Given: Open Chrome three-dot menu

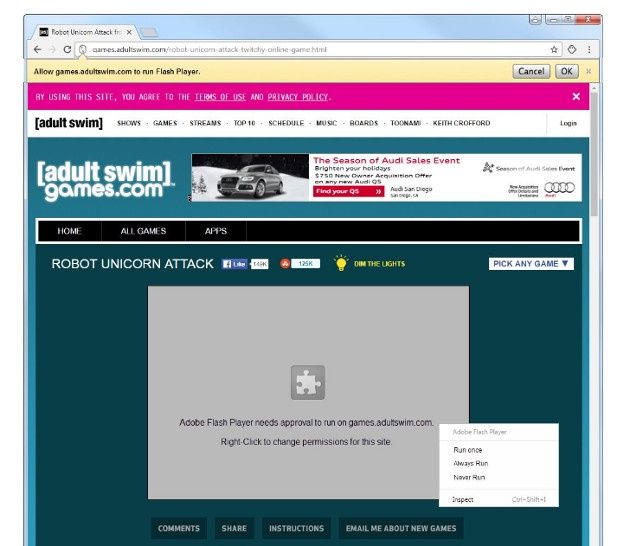Looking at the screenshot, I should pos(589,49).
